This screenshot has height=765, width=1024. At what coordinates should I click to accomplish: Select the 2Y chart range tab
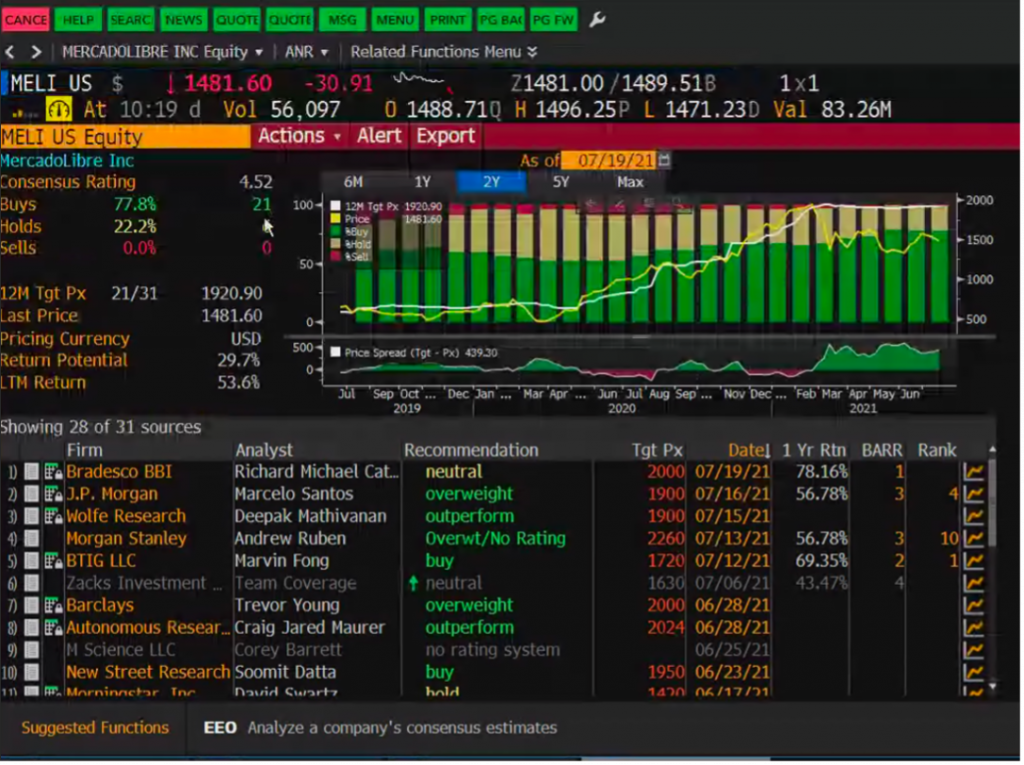click(493, 182)
